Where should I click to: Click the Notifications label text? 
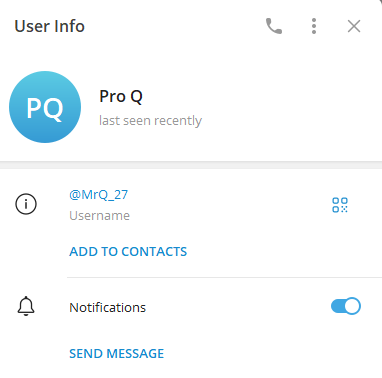pyautogui.click(x=107, y=307)
